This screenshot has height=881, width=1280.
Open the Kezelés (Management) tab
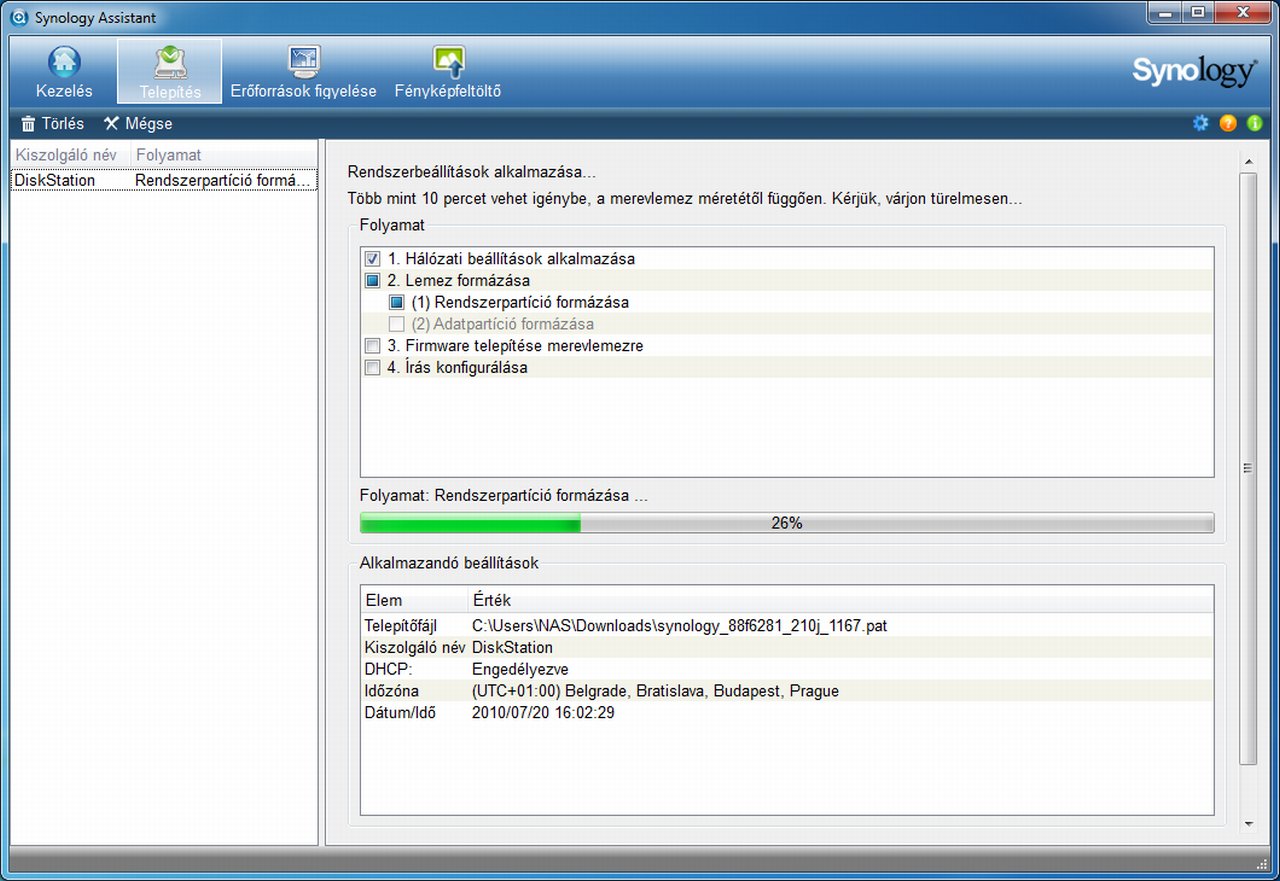[64, 72]
